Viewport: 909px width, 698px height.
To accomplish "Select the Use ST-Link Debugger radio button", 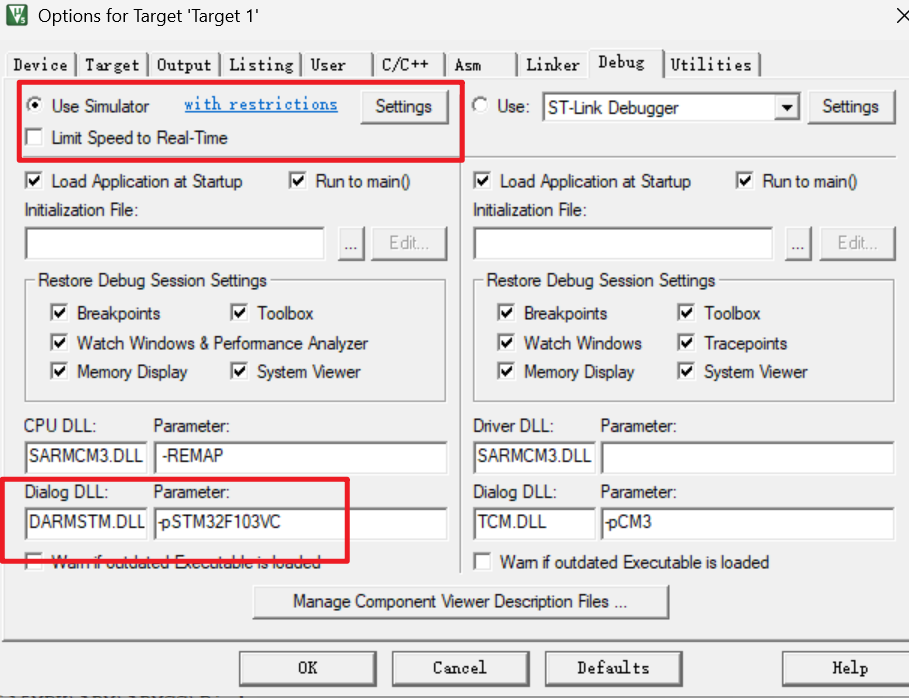I will pos(480,106).
